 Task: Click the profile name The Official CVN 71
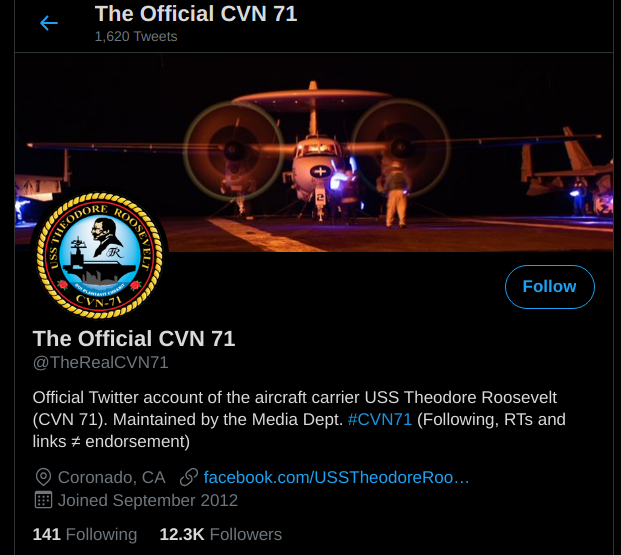tap(134, 339)
